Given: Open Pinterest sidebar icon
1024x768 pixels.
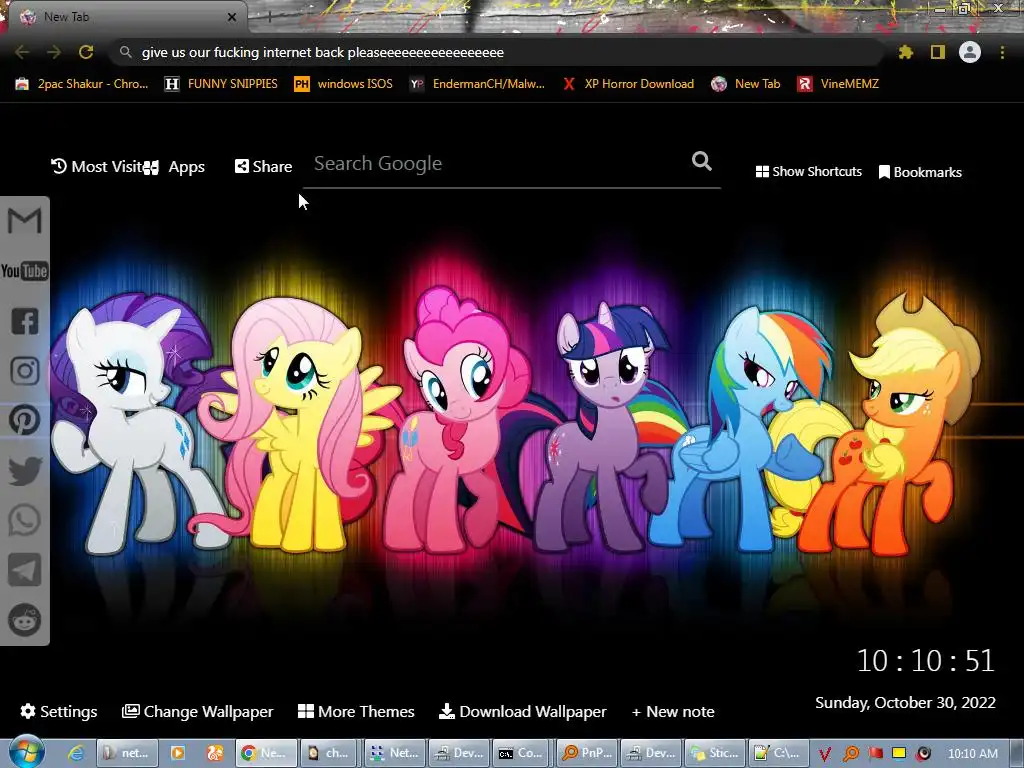Looking at the screenshot, I should [x=25, y=420].
